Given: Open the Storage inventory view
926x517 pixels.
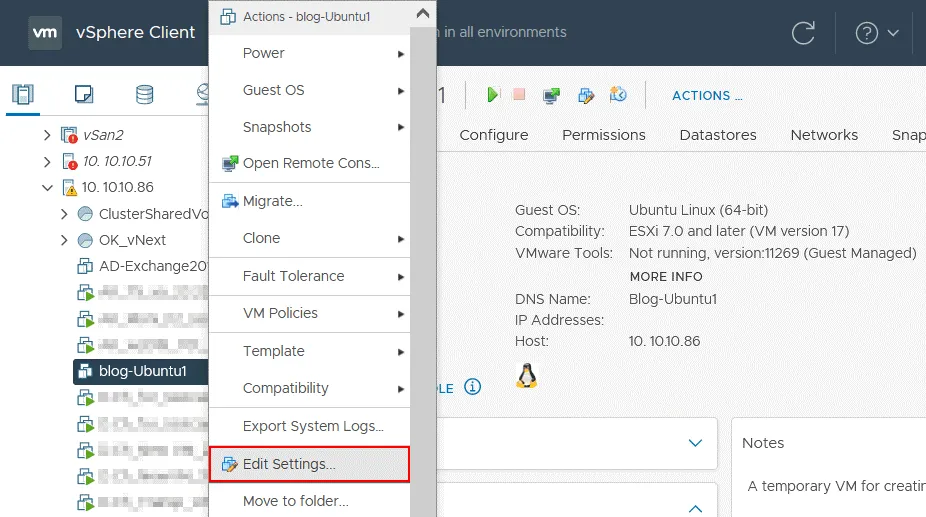Looking at the screenshot, I should click(145, 95).
